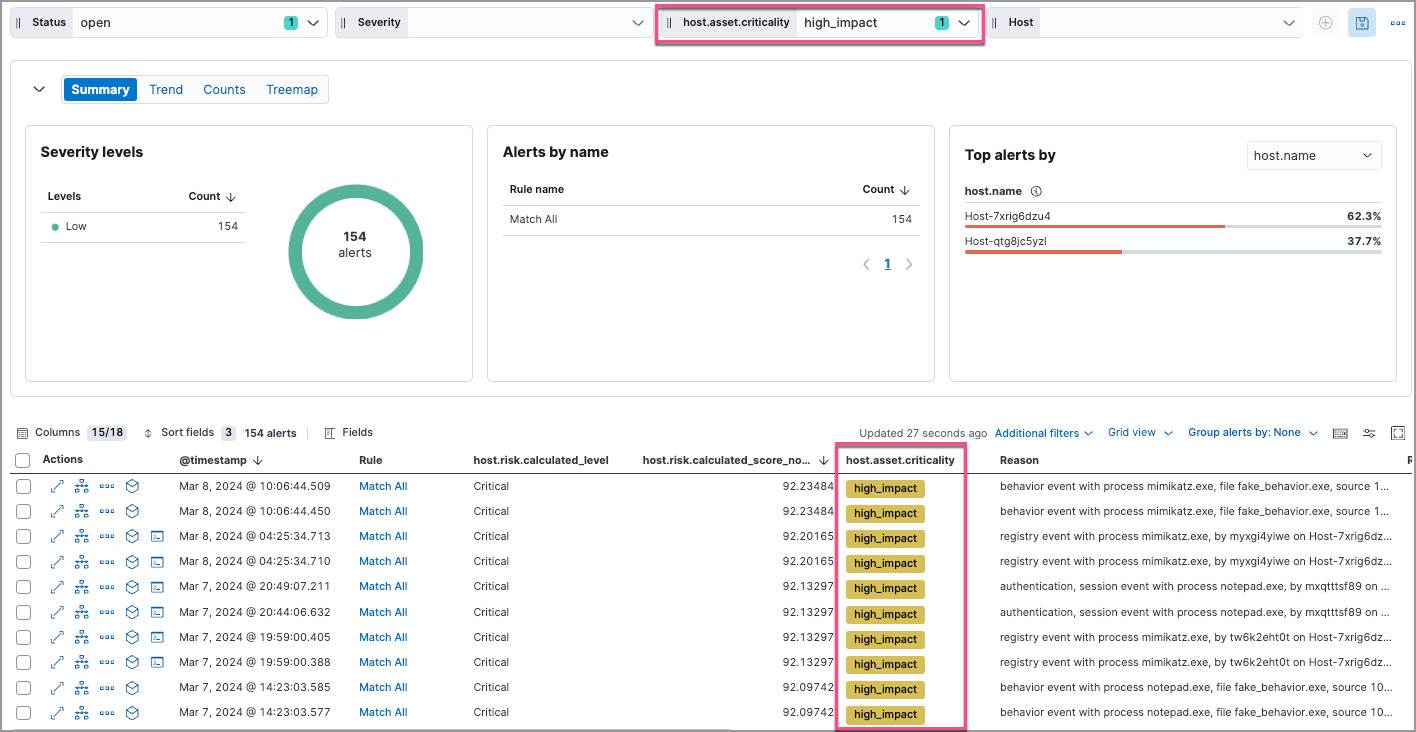The width and height of the screenshot is (1416, 732).
Task: Collapse the Summary section with its chevron
Action: (x=39, y=88)
